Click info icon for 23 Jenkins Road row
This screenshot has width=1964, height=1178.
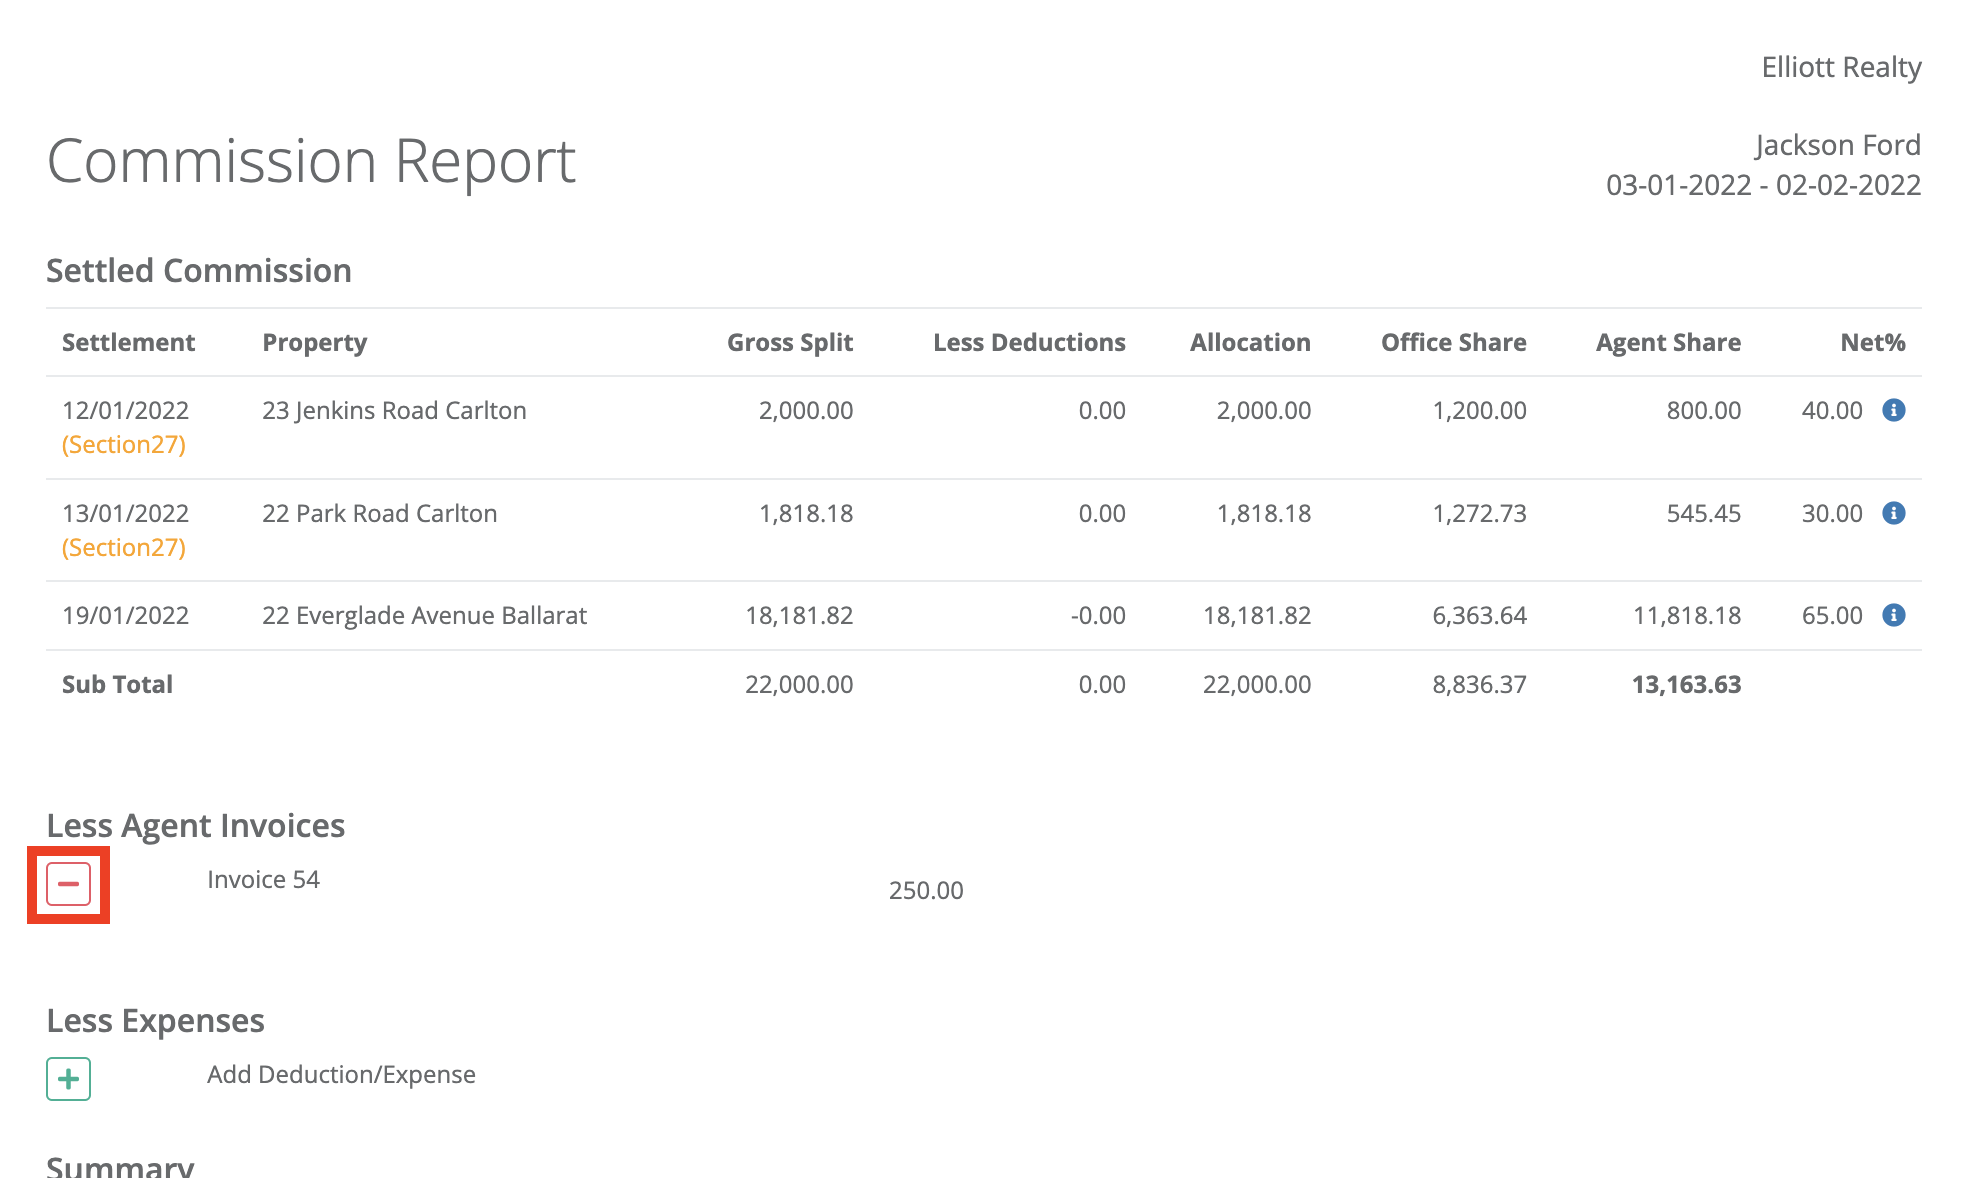click(1893, 410)
